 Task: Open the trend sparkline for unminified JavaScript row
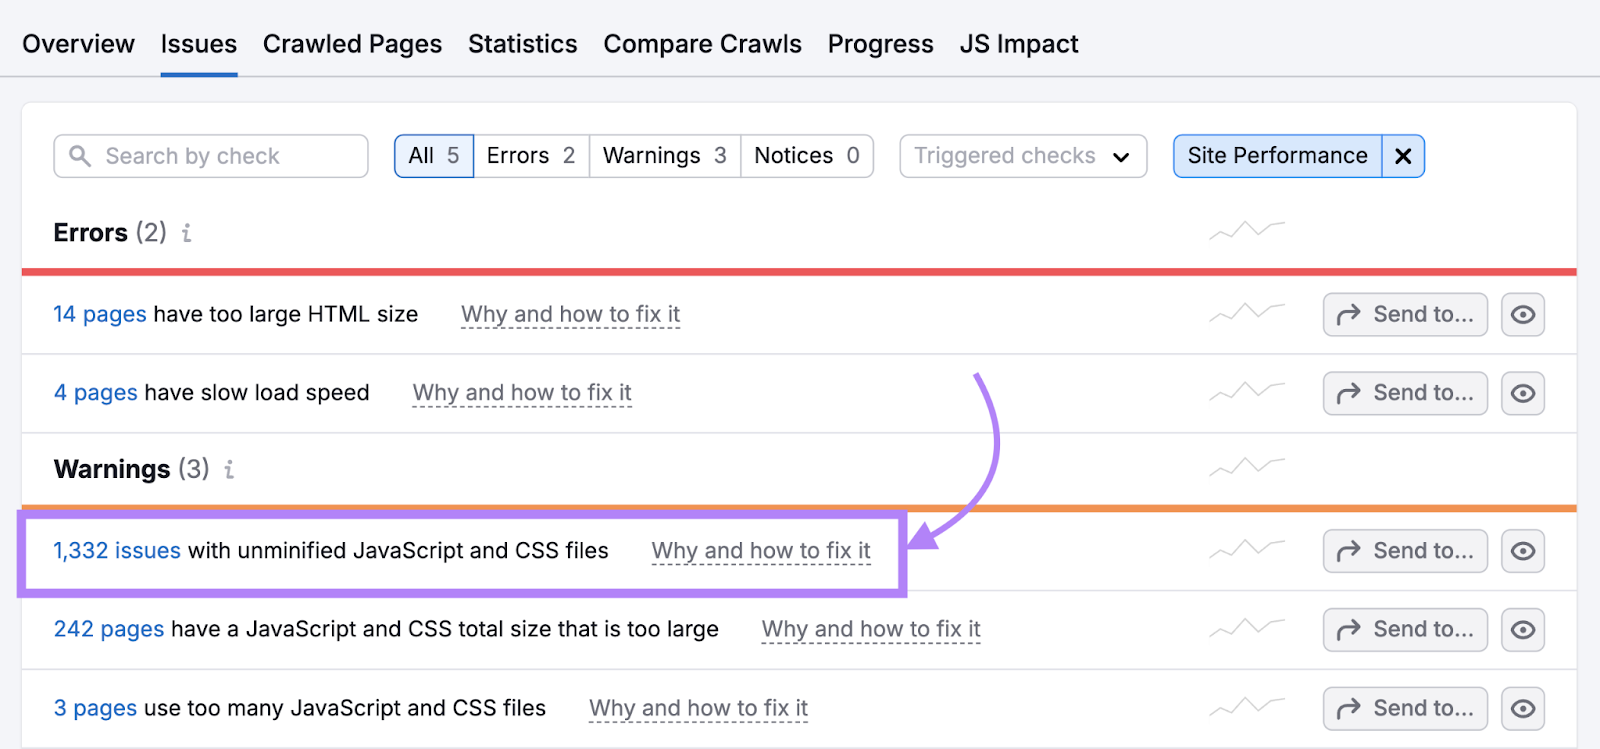[x=1246, y=549]
